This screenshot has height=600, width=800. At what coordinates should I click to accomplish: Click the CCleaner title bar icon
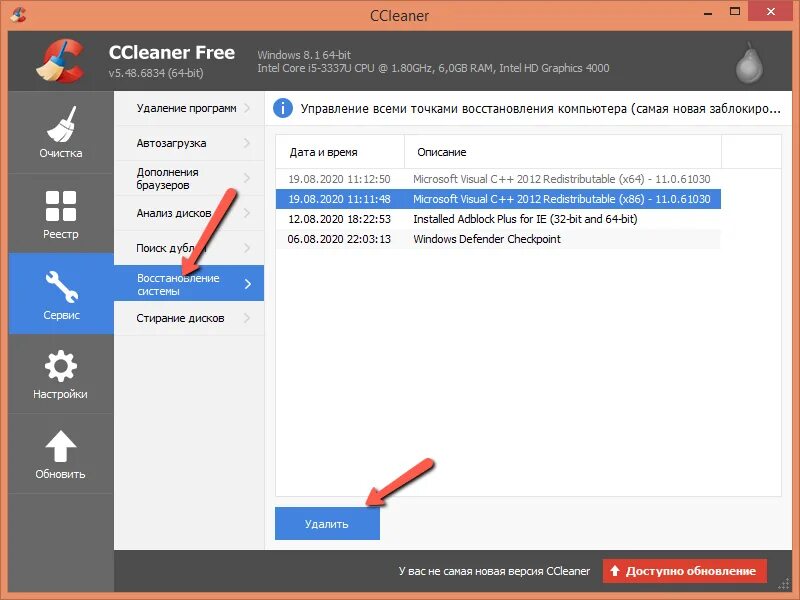click(x=18, y=15)
